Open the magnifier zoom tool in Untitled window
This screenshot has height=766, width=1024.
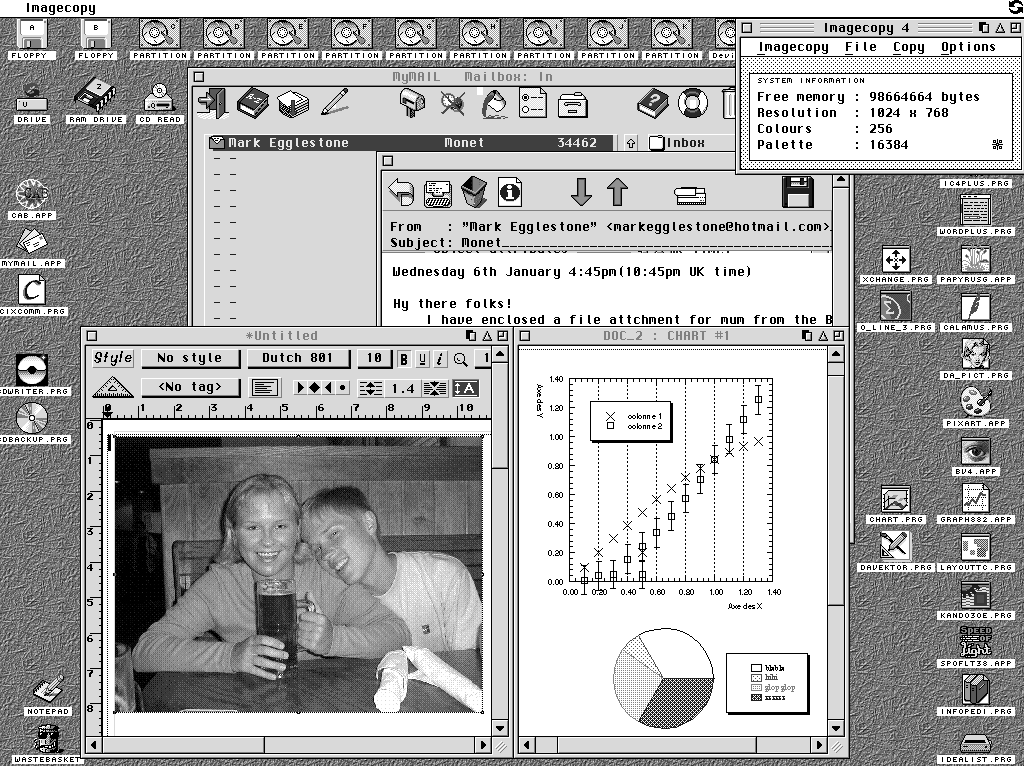tap(460, 359)
